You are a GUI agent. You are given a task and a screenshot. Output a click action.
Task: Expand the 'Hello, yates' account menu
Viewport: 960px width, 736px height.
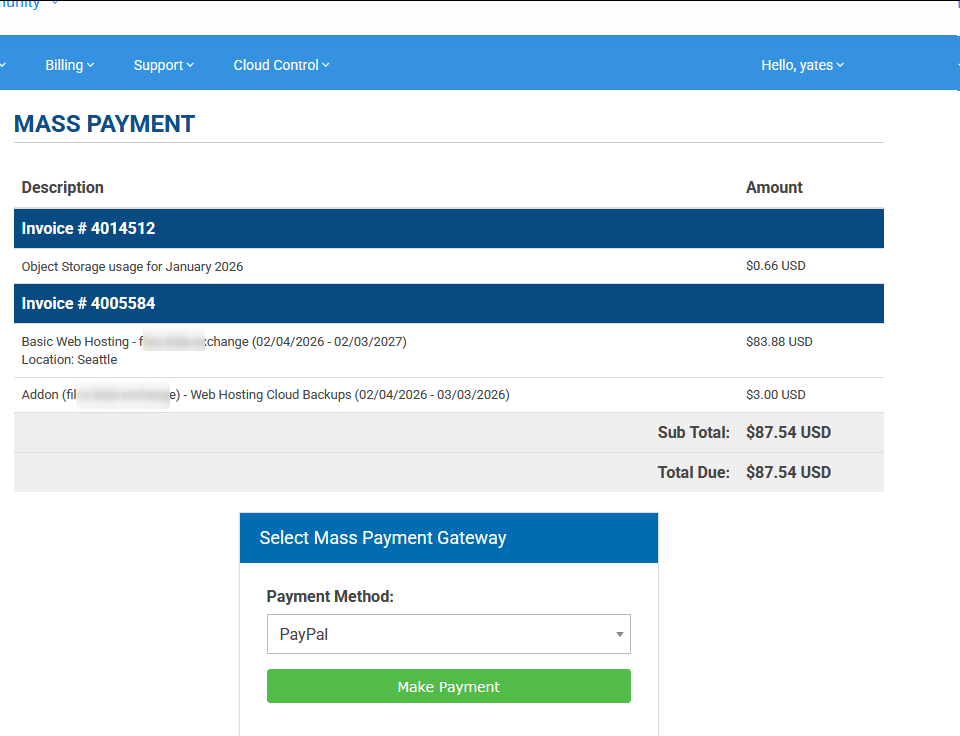(x=802, y=65)
